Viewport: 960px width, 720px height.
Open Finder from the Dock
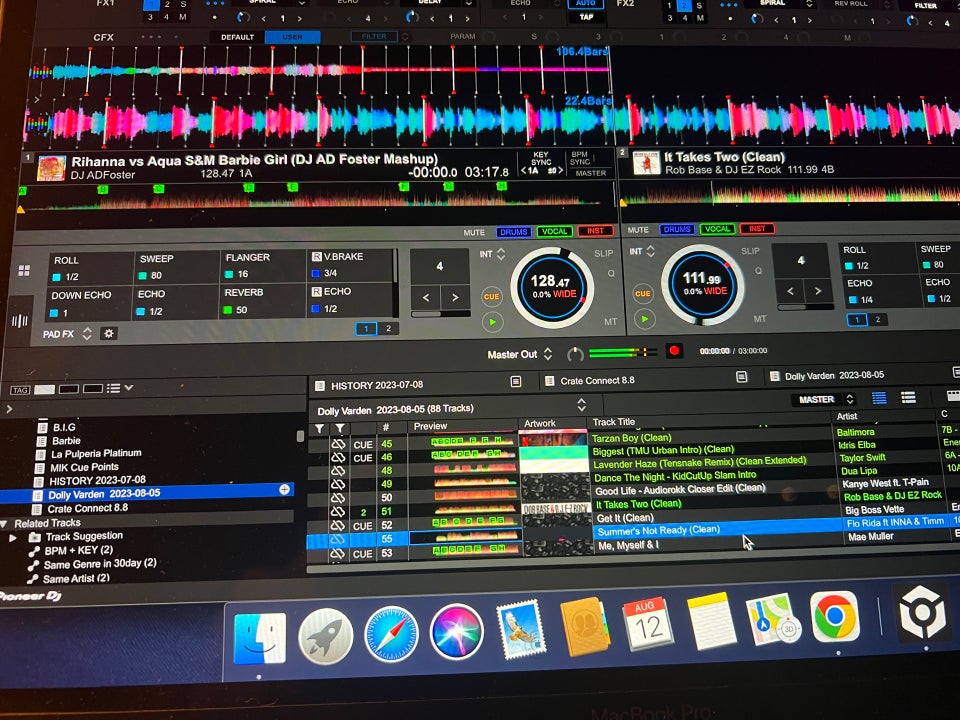click(260, 639)
